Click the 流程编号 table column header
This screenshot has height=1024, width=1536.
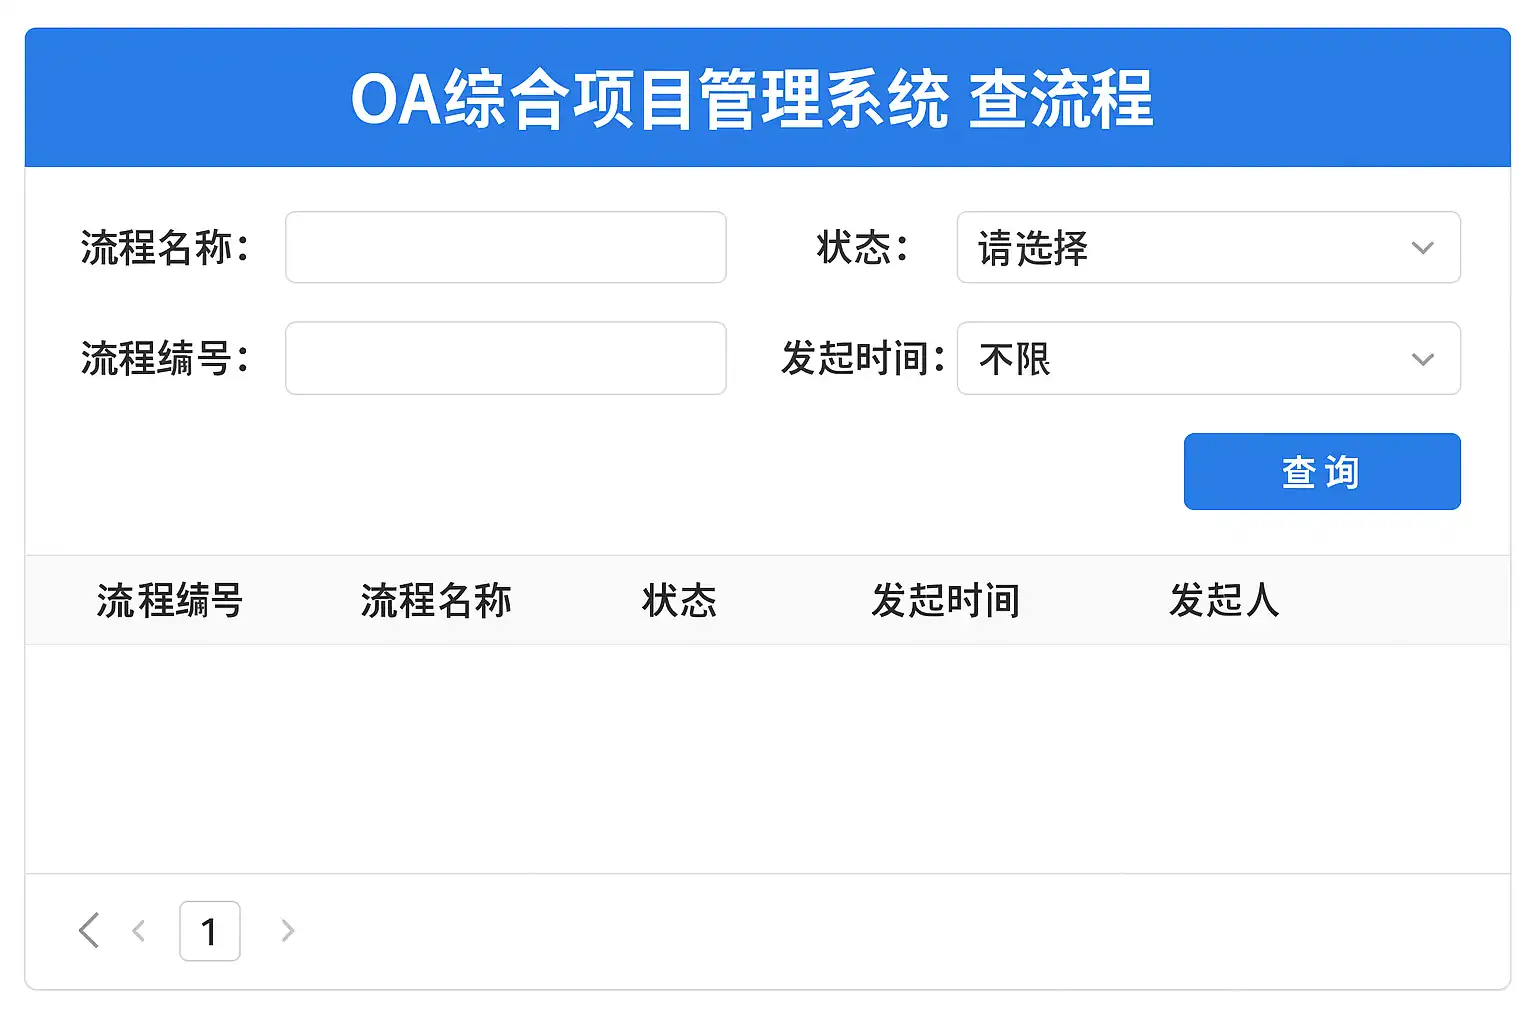pyautogui.click(x=169, y=601)
